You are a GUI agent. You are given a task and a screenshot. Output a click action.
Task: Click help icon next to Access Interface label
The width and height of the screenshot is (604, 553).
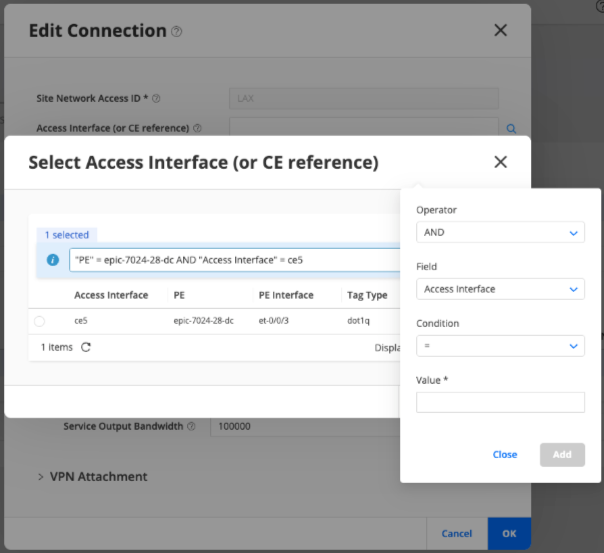(x=197, y=128)
